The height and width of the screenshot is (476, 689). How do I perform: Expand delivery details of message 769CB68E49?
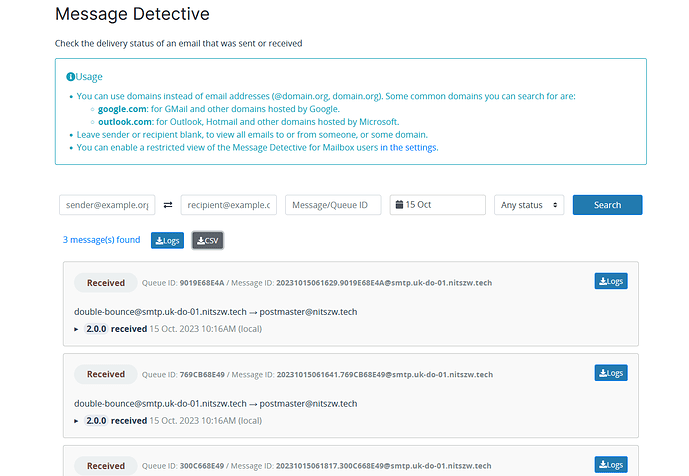click(76, 421)
